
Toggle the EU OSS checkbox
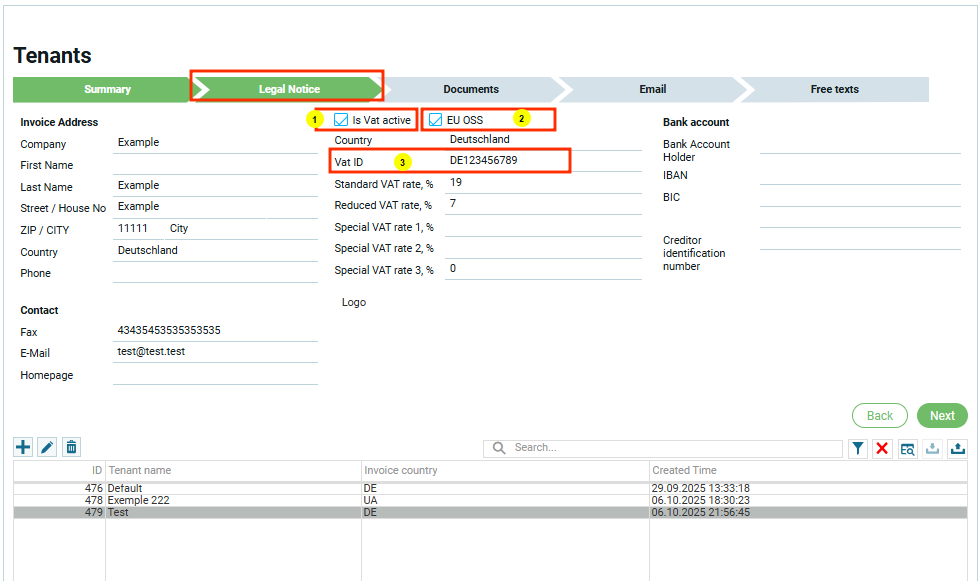click(436, 120)
